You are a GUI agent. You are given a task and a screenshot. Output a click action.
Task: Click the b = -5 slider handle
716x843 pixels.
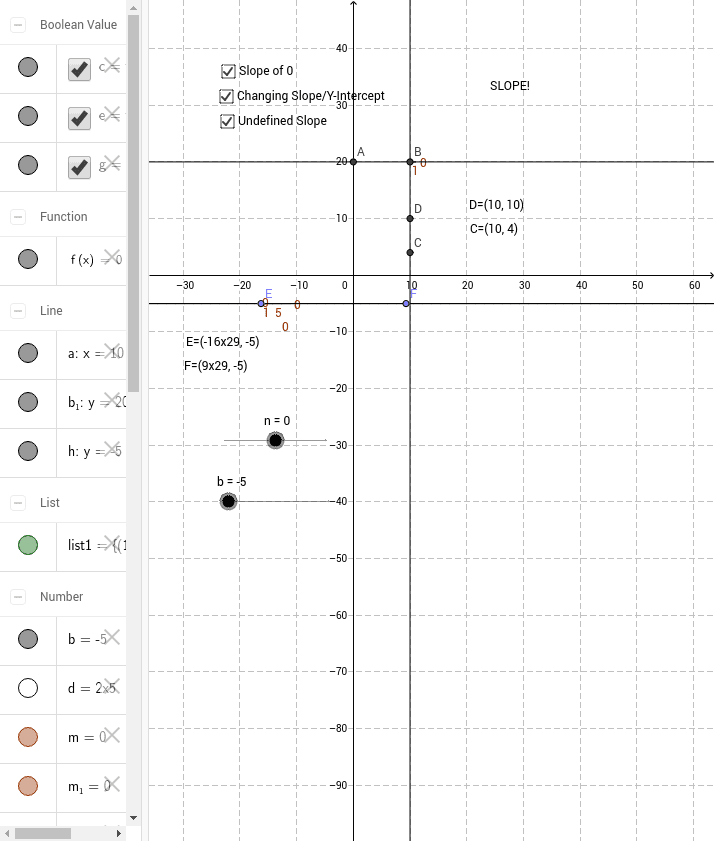click(x=228, y=502)
